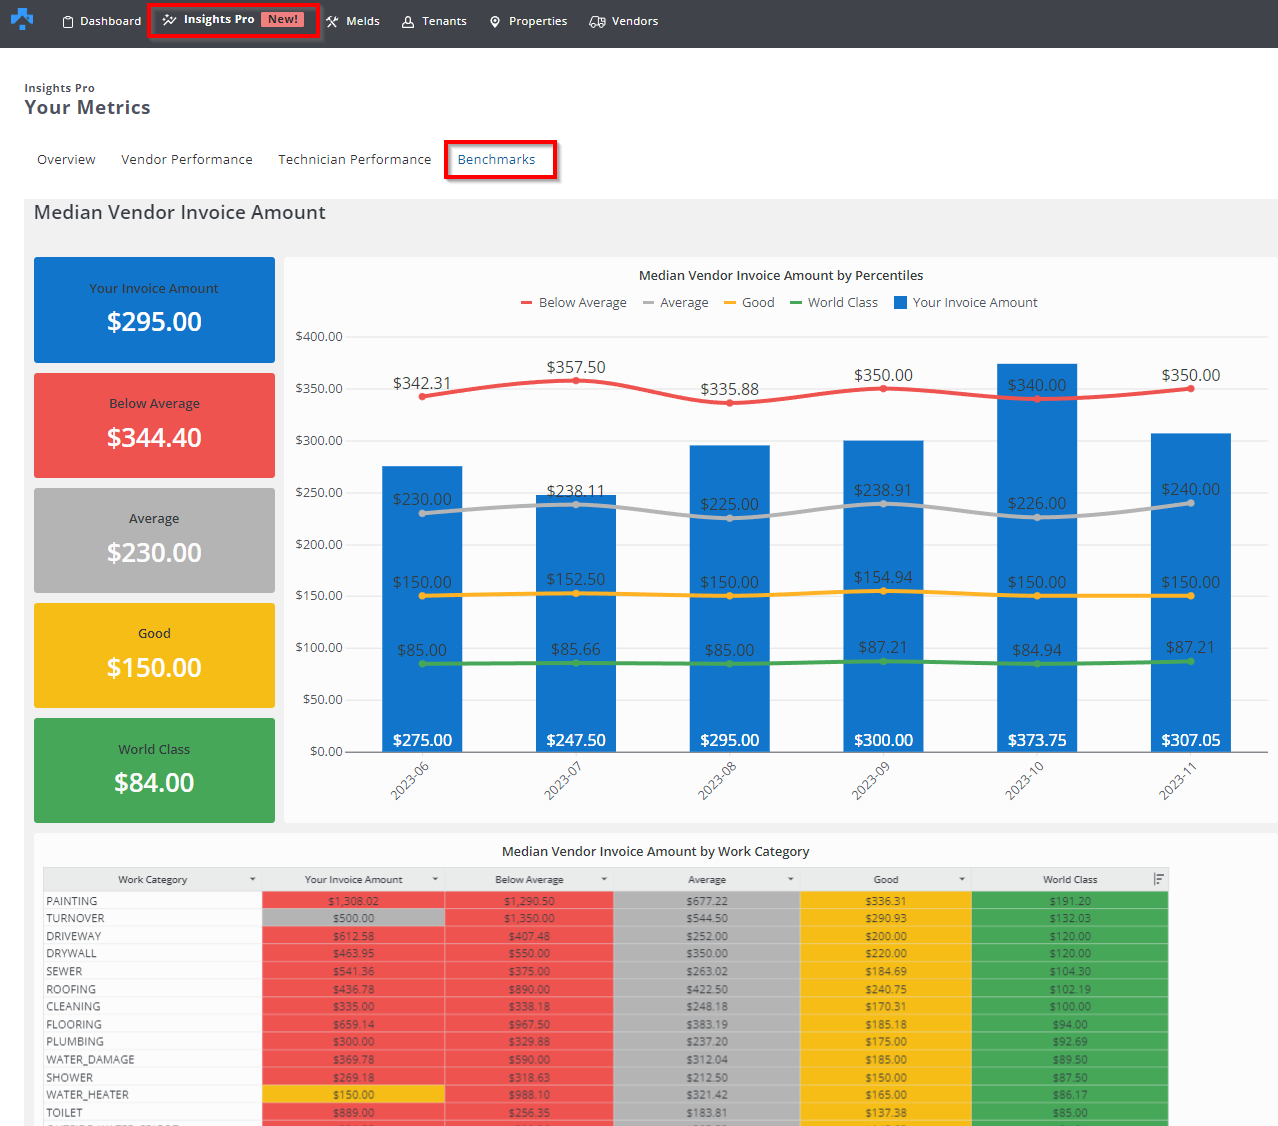Switch to the Vendor Performance tab
This screenshot has width=1278, height=1126.
coord(187,160)
